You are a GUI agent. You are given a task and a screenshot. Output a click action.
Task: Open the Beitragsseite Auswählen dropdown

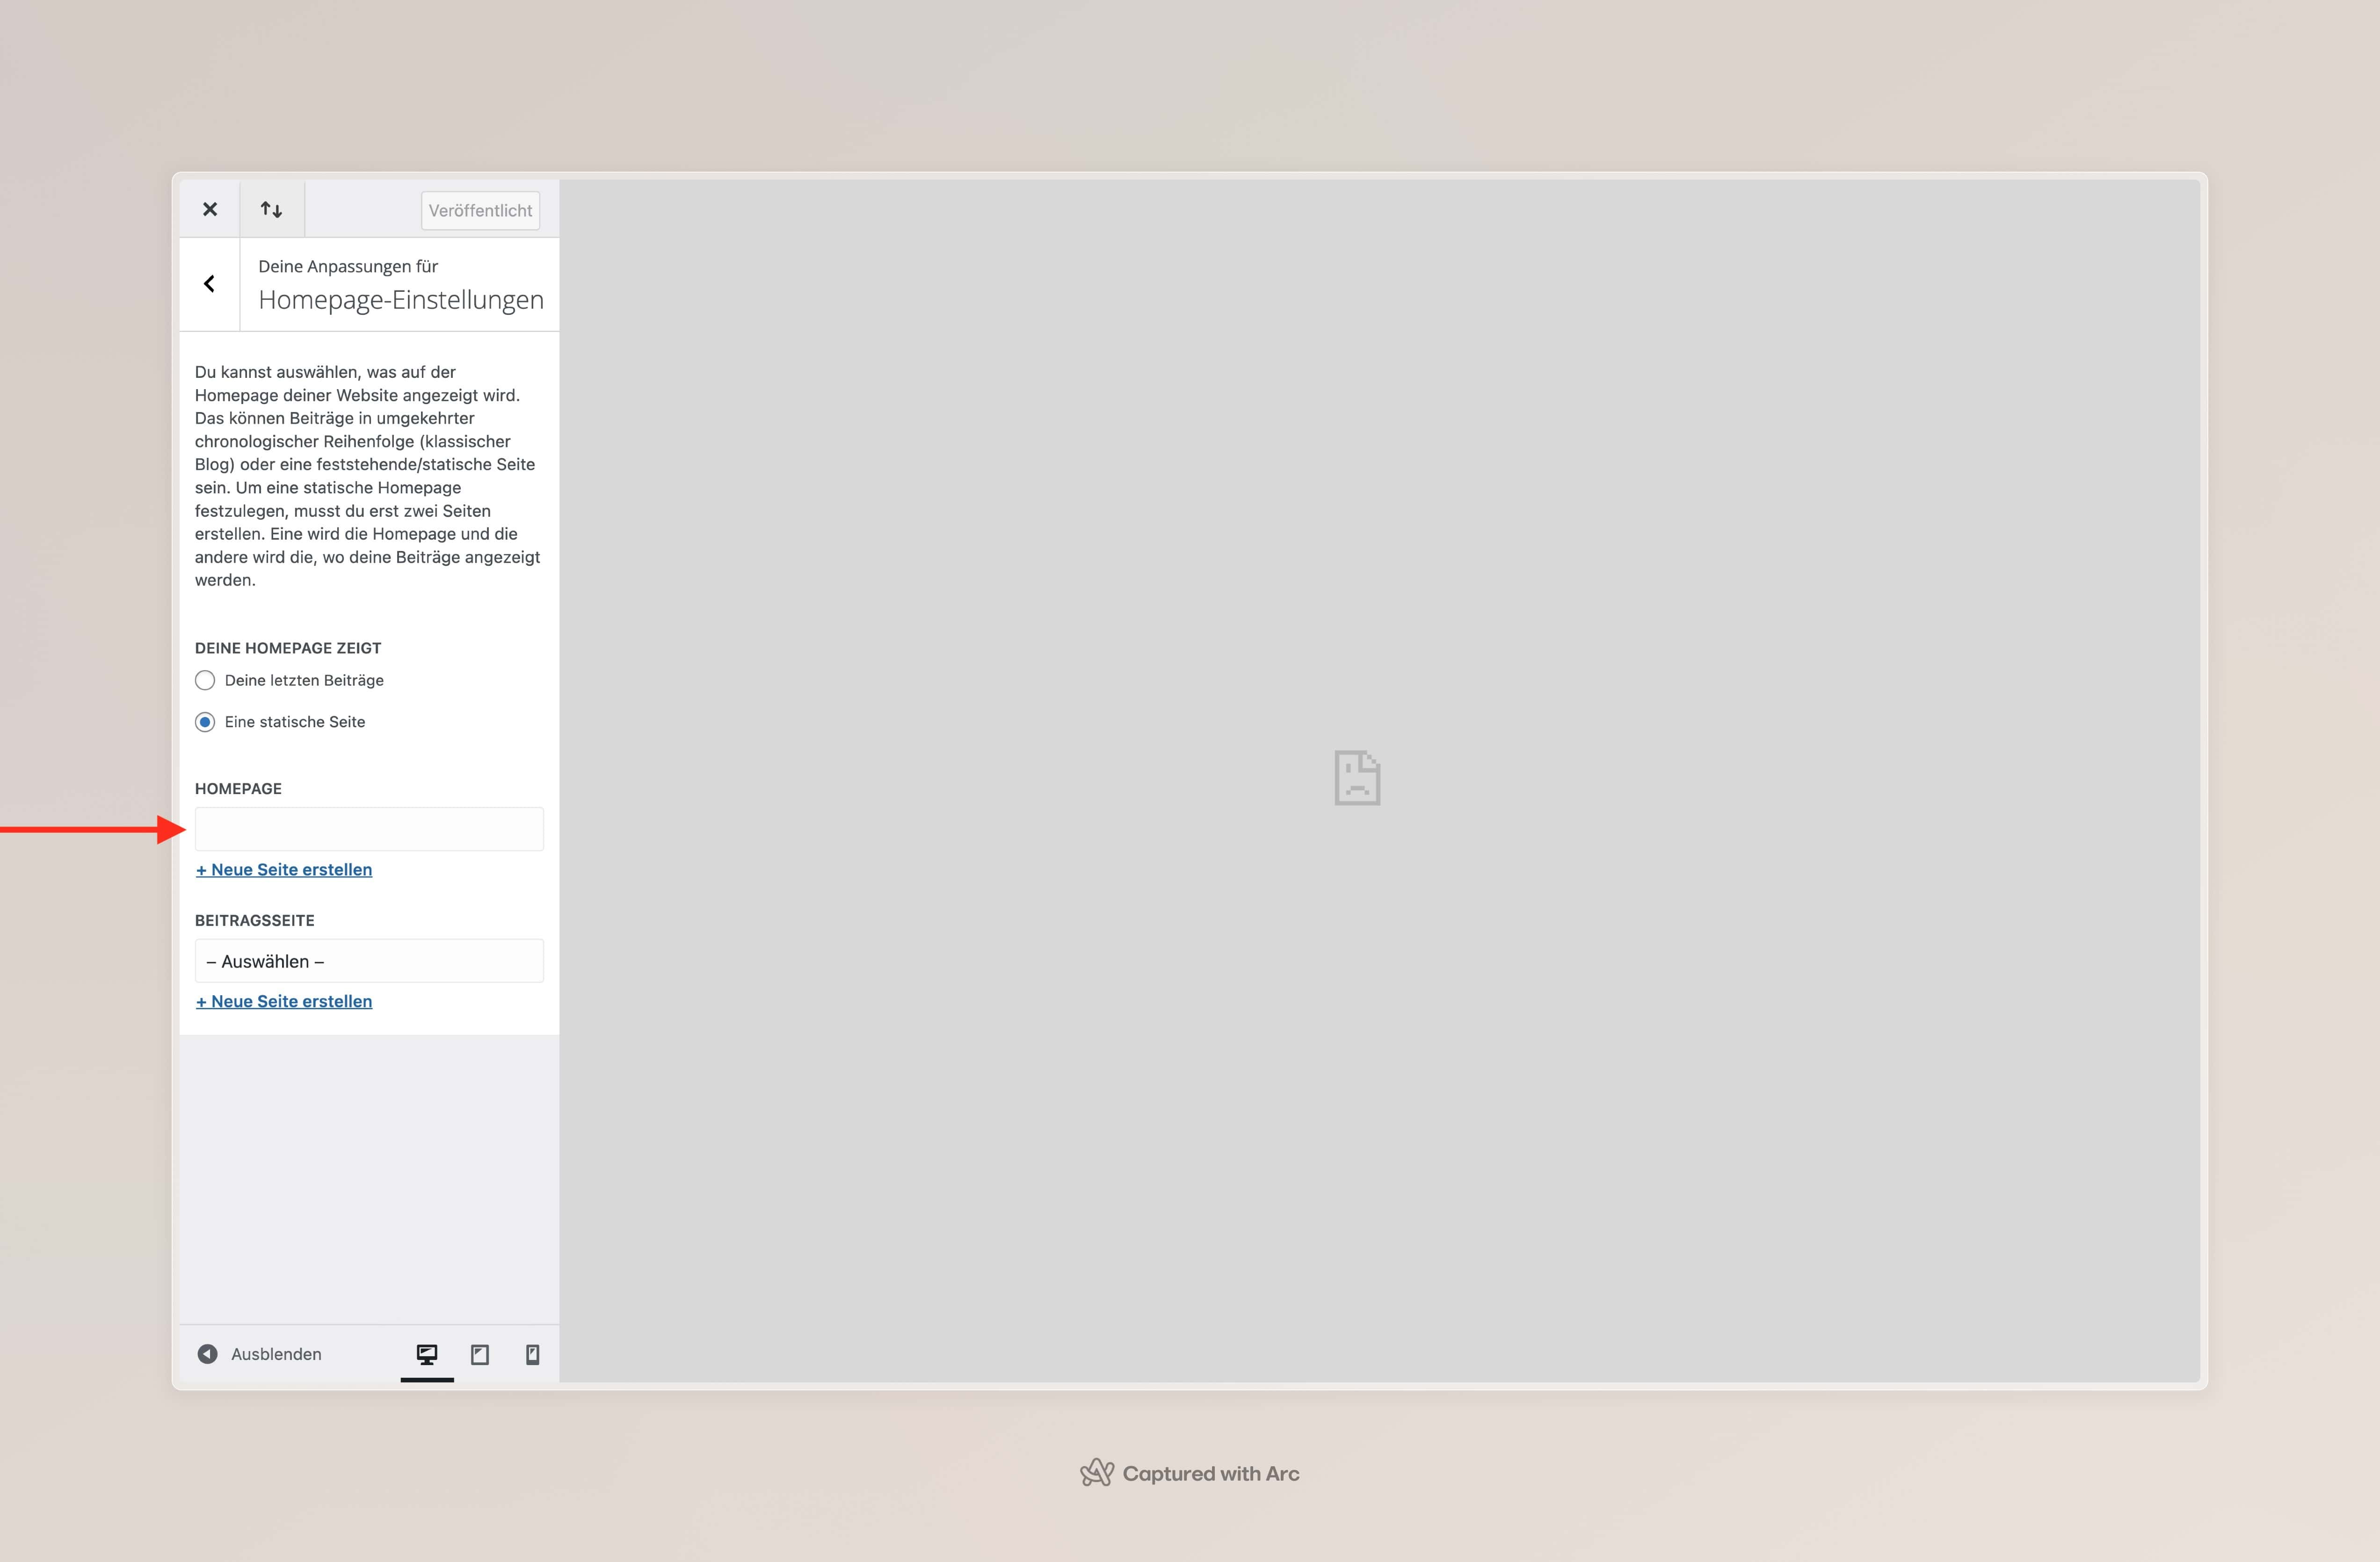pos(369,961)
